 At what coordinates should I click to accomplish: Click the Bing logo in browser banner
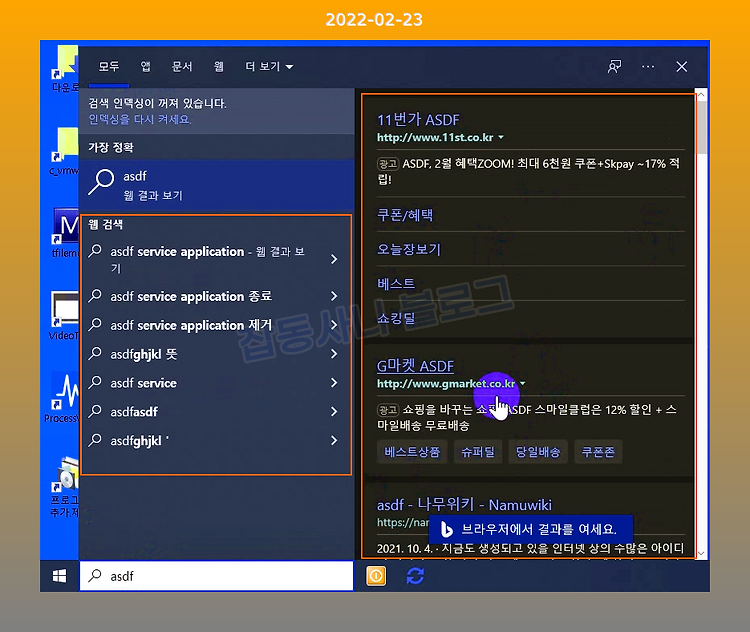pos(446,529)
